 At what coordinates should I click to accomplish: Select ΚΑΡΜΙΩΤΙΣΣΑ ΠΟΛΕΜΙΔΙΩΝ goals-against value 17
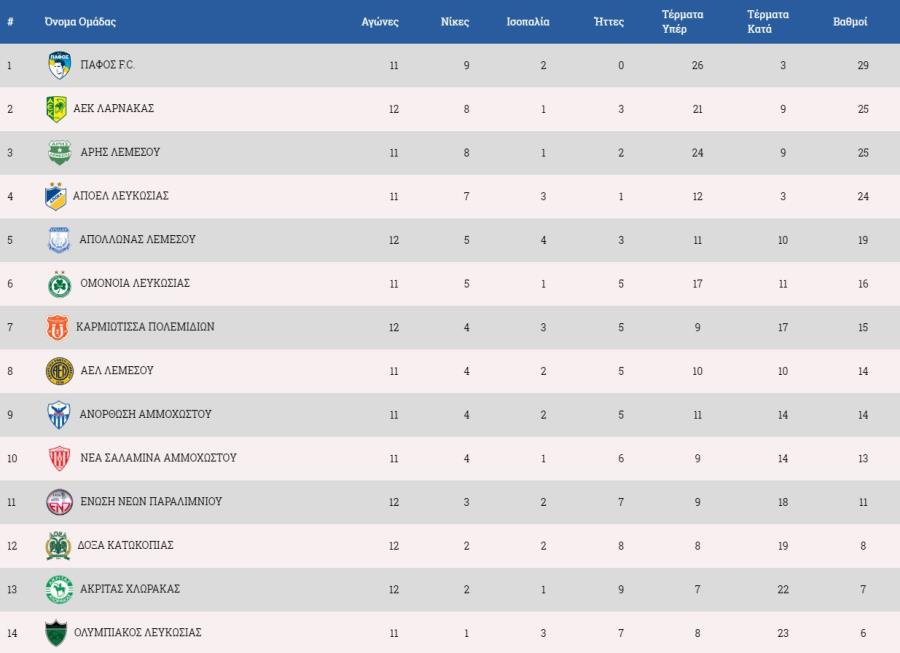pyautogui.click(x=783, y=328)
